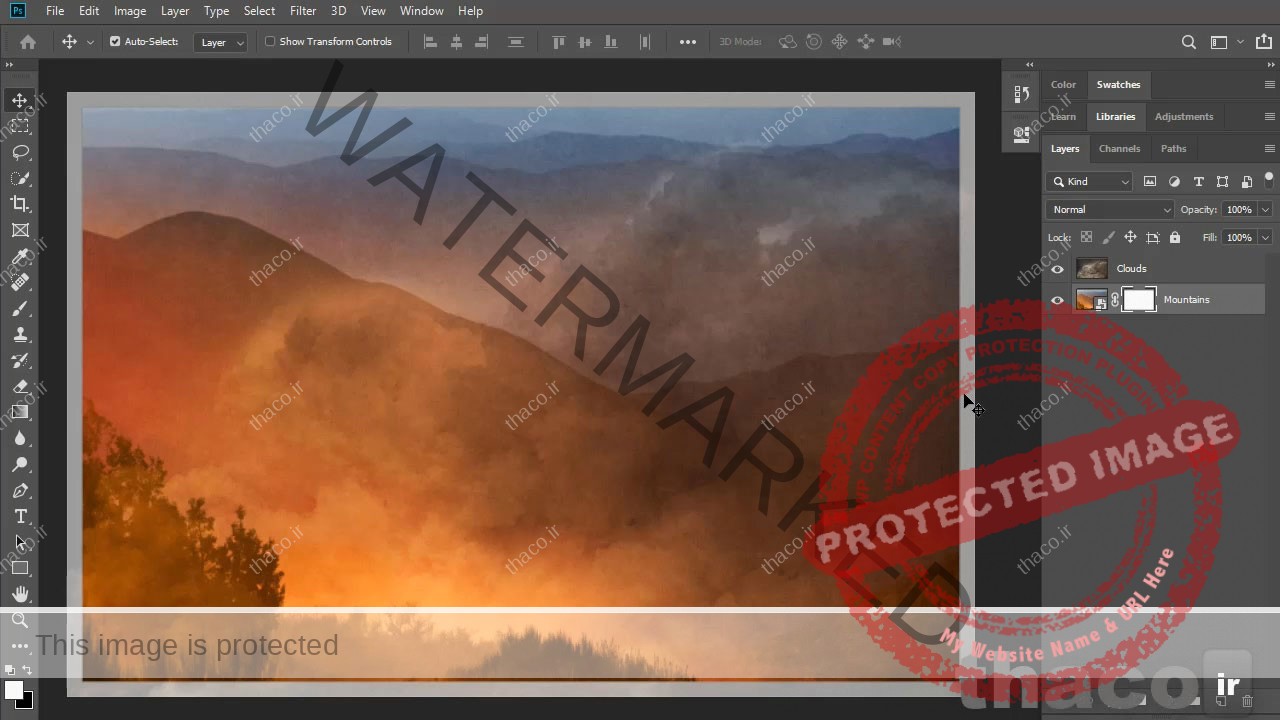Select the Eraser tool

(20, 387)
